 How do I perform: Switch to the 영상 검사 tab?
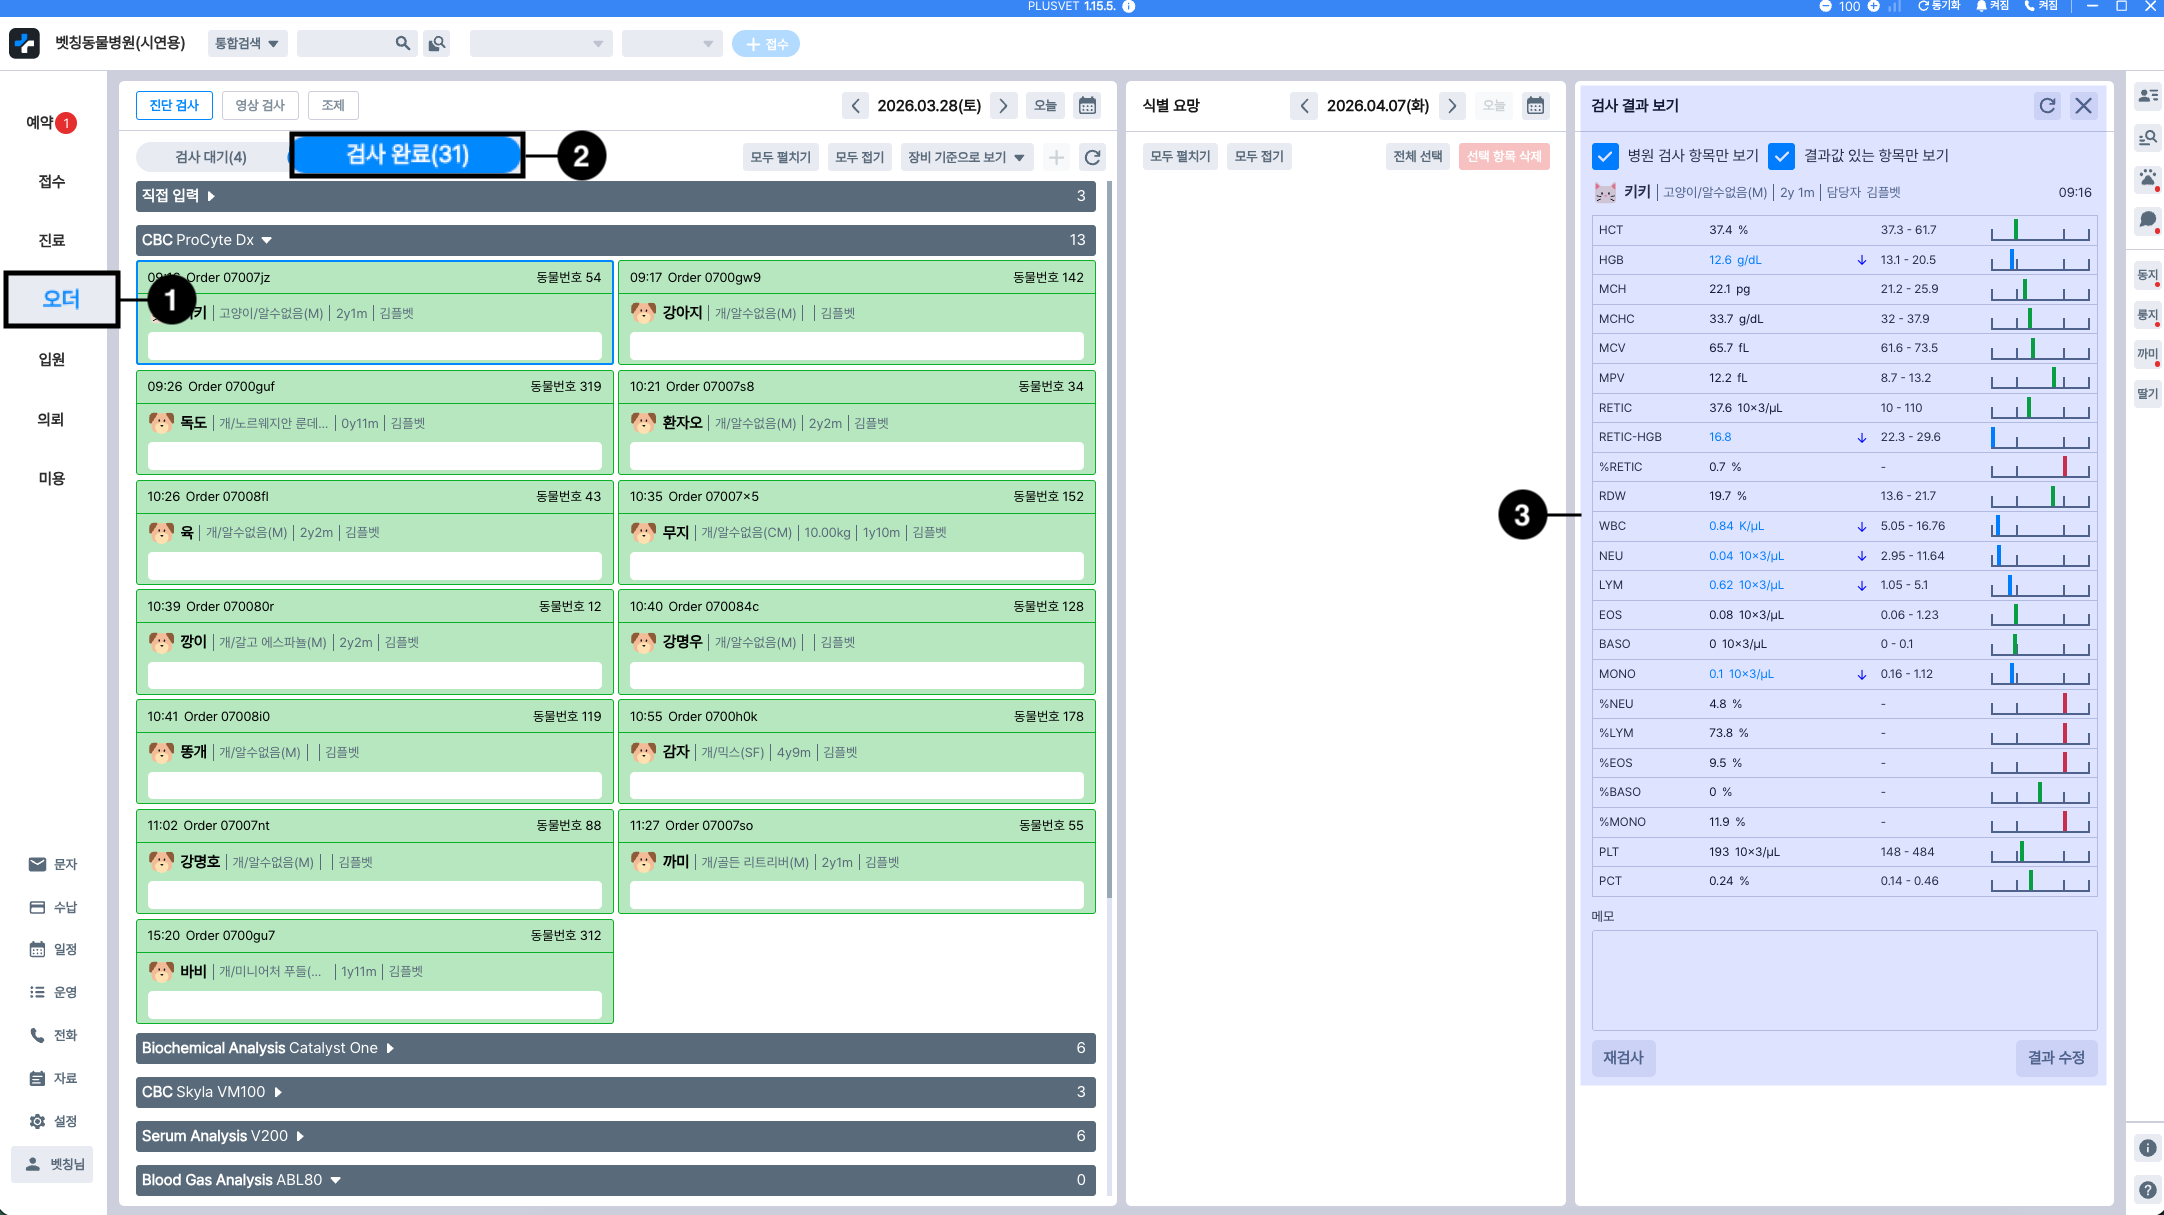click(x=260, y=106)
